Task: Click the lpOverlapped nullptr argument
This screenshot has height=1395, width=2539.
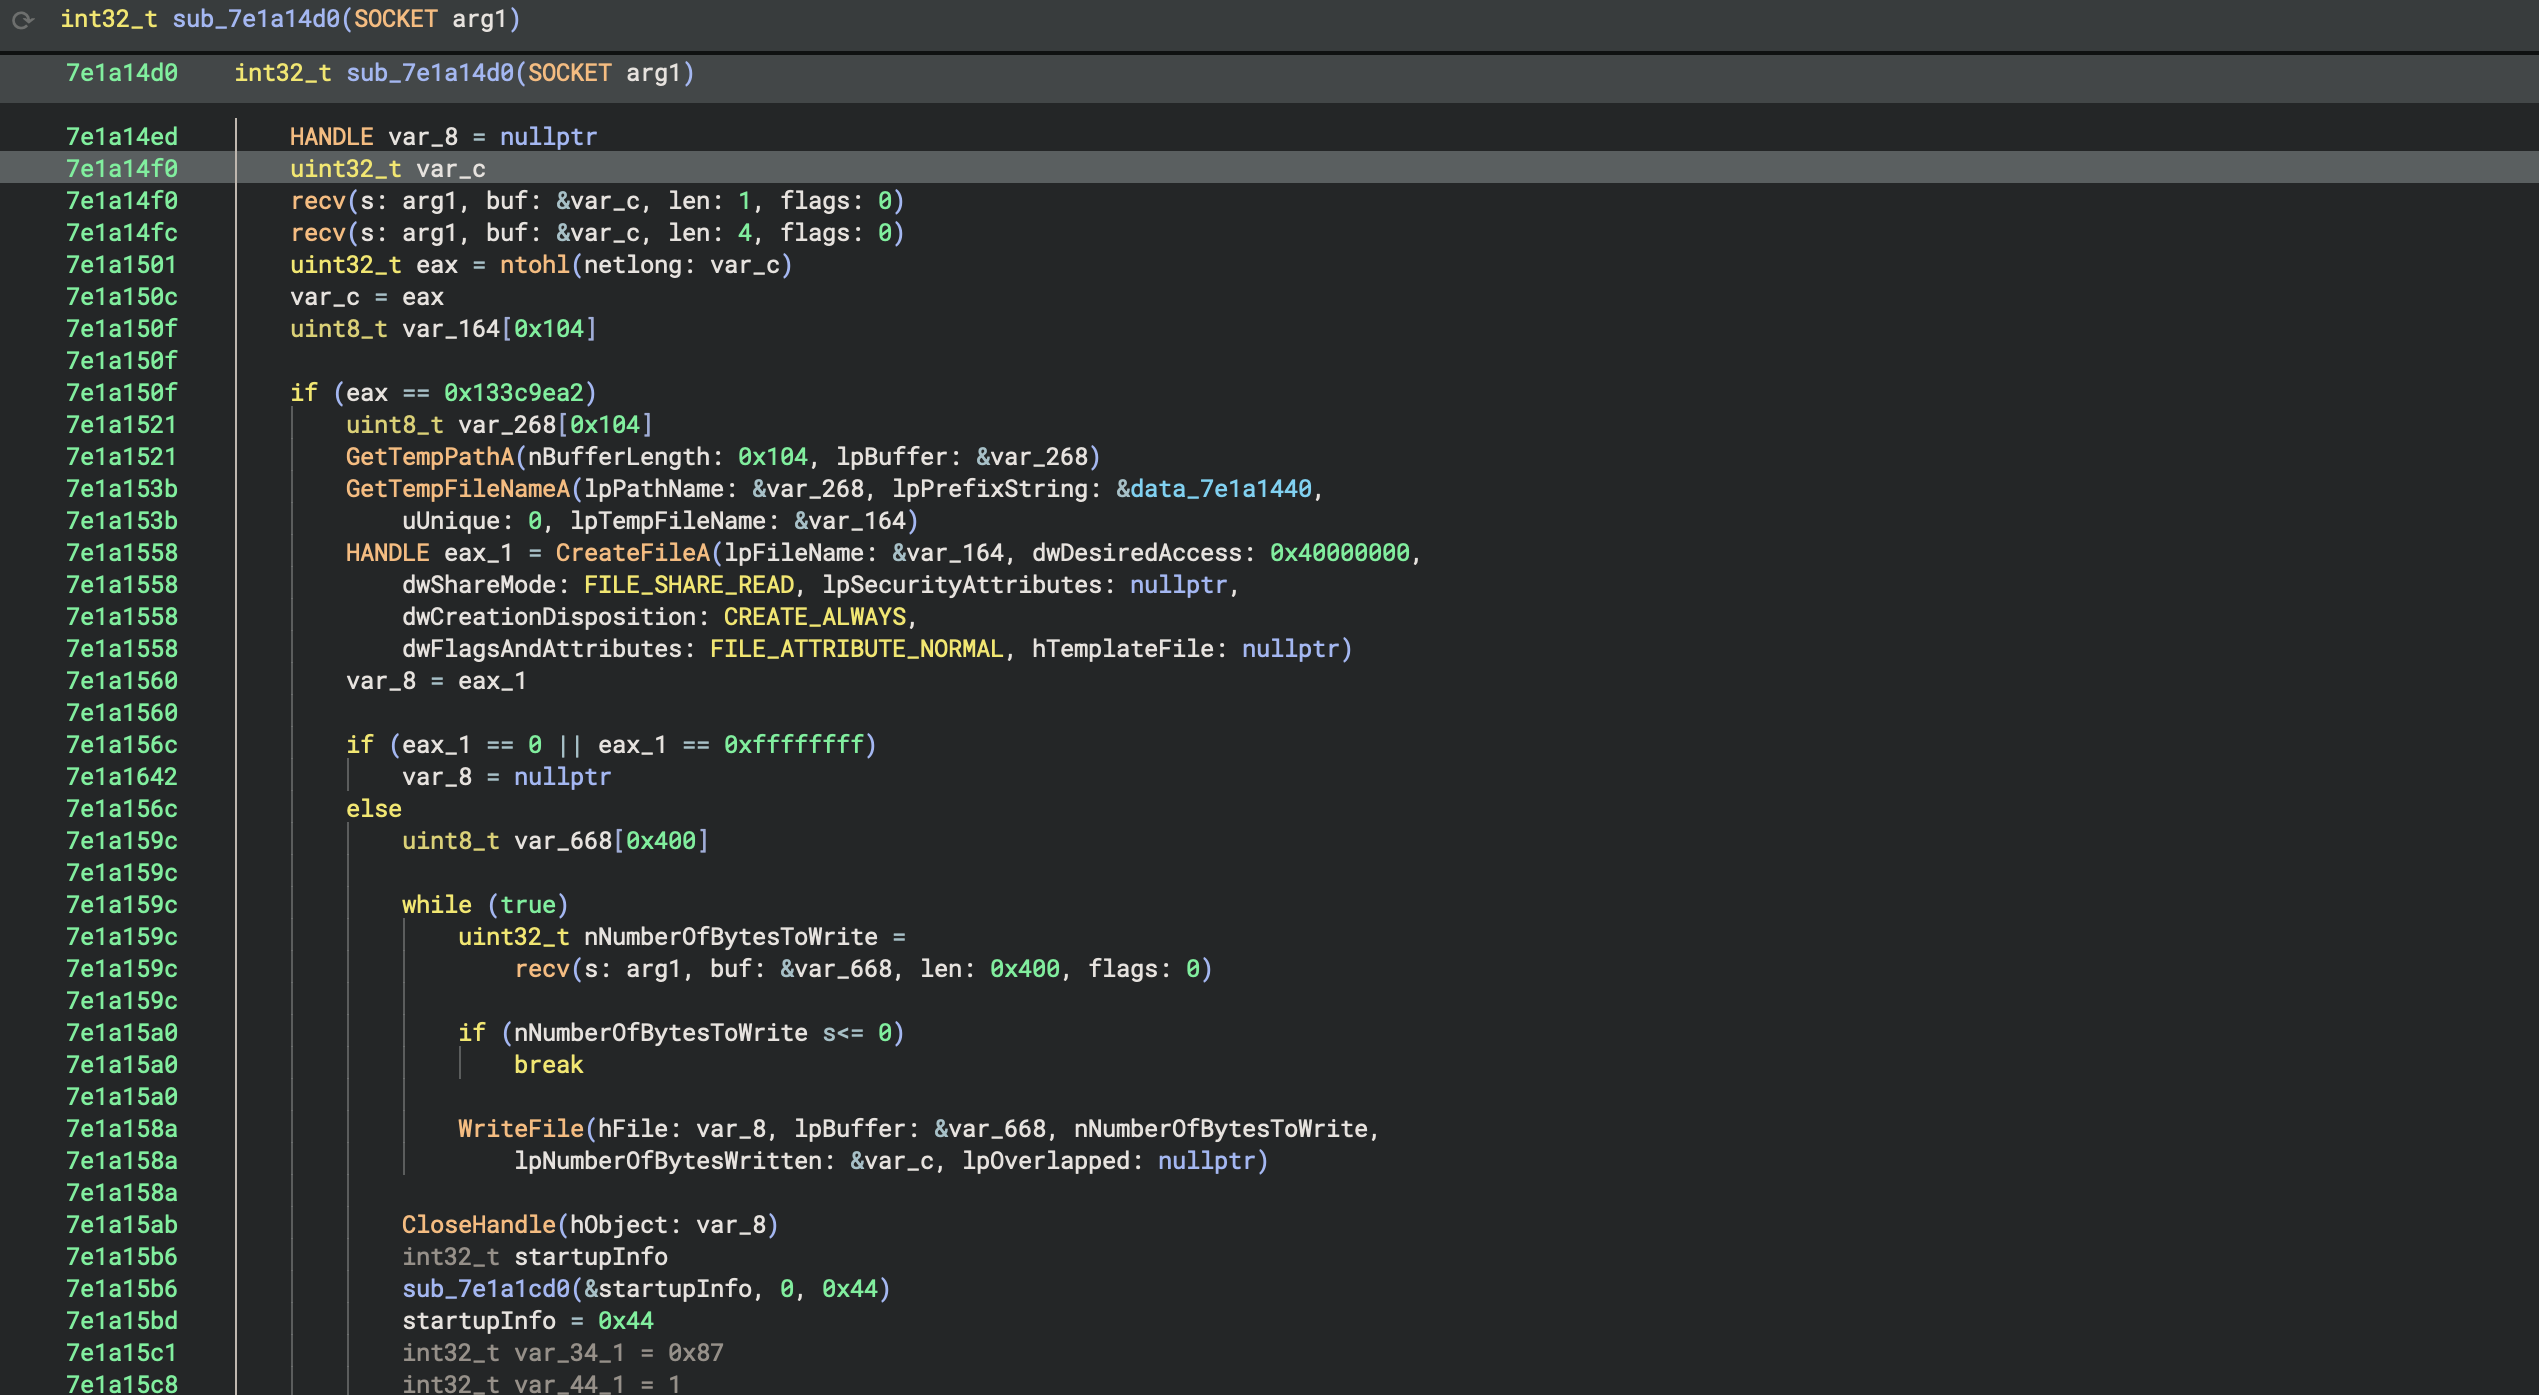Action: coord(1206,1161)
